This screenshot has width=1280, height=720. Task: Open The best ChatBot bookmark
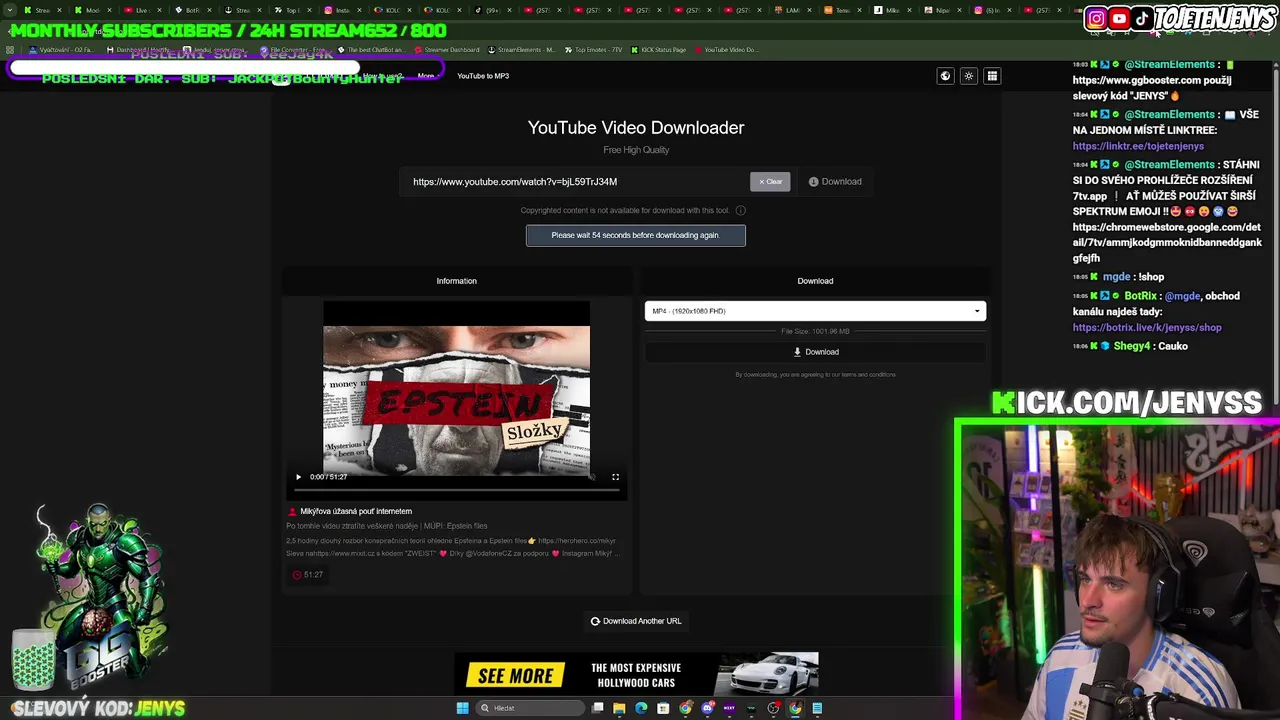click(x=372, y=50)
